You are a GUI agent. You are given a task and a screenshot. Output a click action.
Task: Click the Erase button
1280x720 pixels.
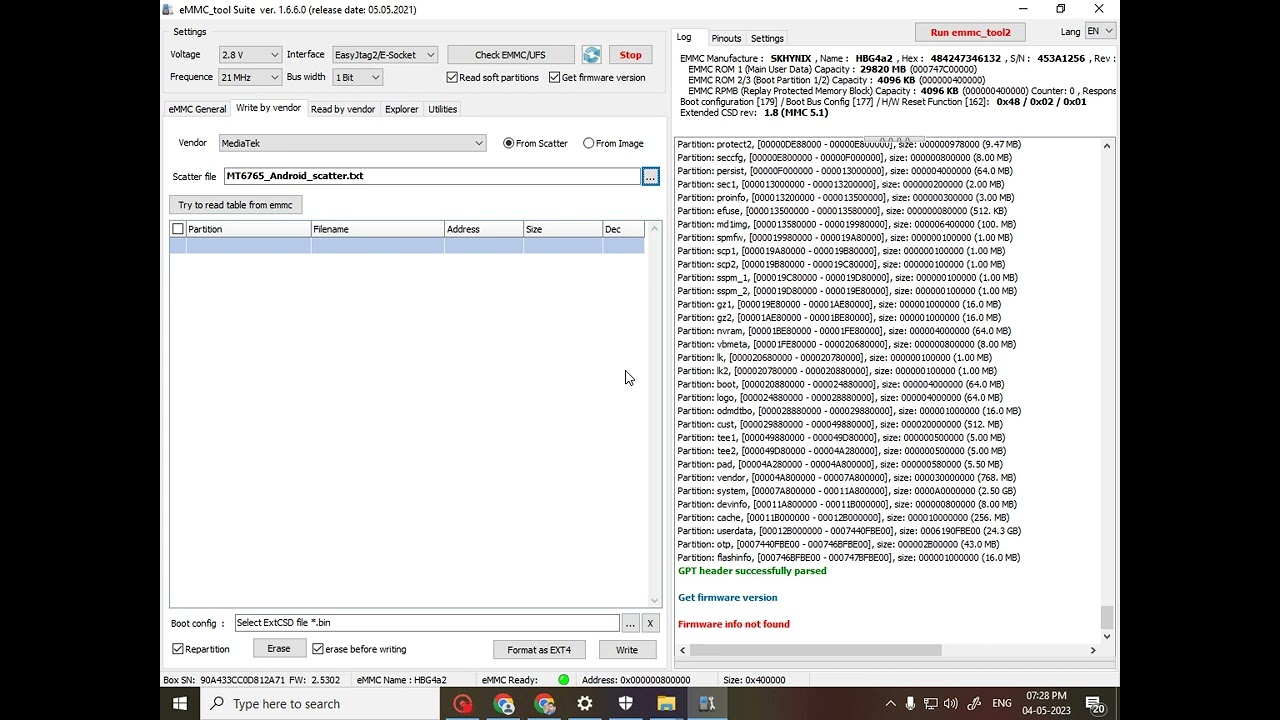[x=279, y=649]
